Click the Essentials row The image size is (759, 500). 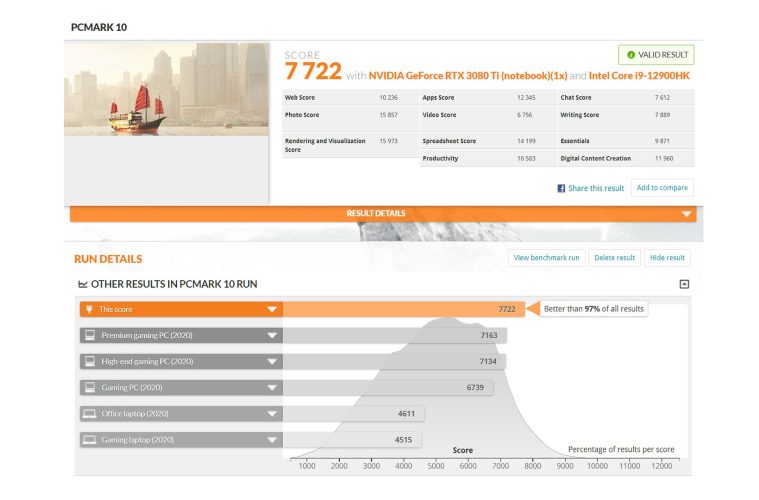(x=626, y=141)
